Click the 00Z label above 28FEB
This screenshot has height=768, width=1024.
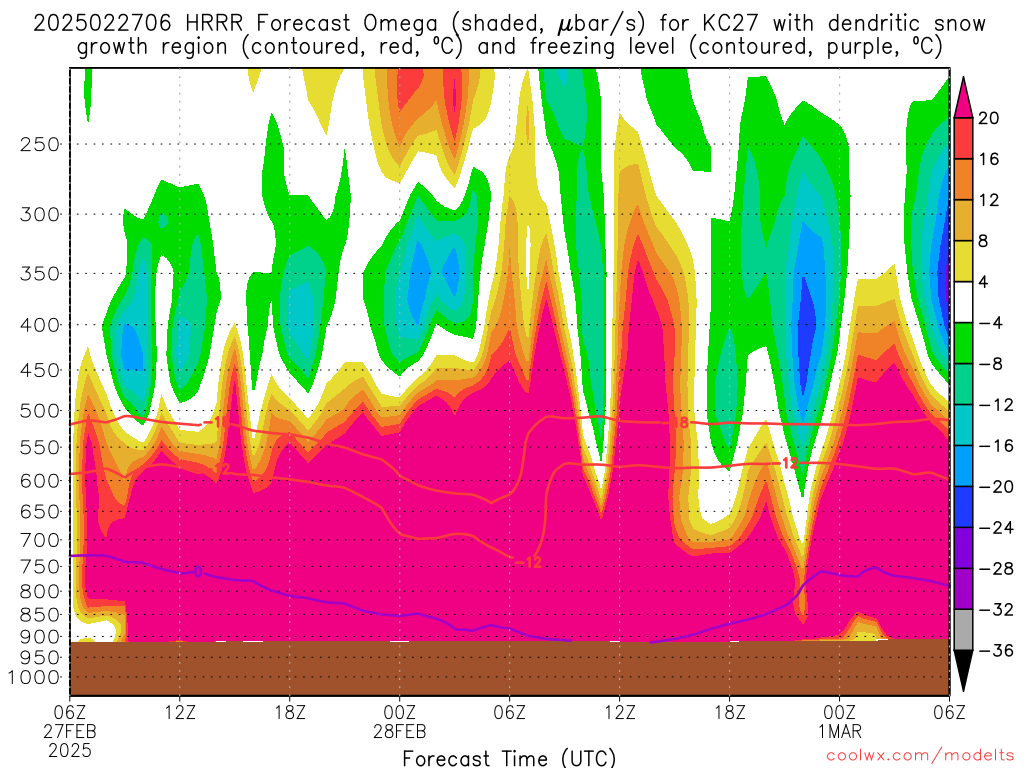[399, 712]
